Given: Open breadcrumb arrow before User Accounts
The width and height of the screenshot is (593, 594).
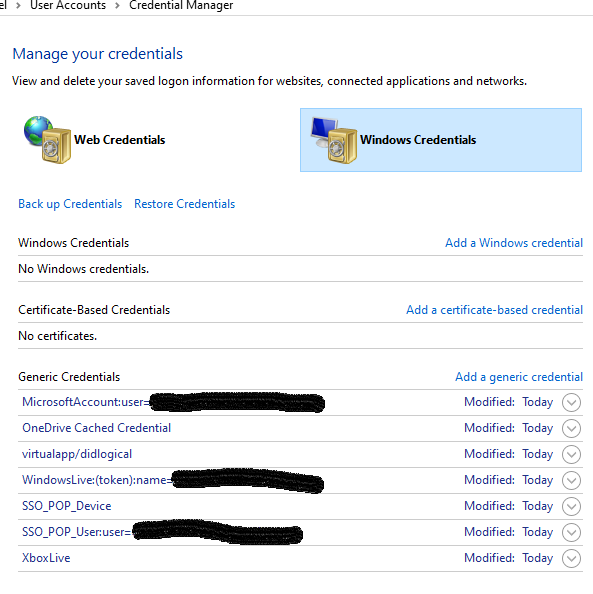Looking at the screenshot, I should click(x=18, y=6).
